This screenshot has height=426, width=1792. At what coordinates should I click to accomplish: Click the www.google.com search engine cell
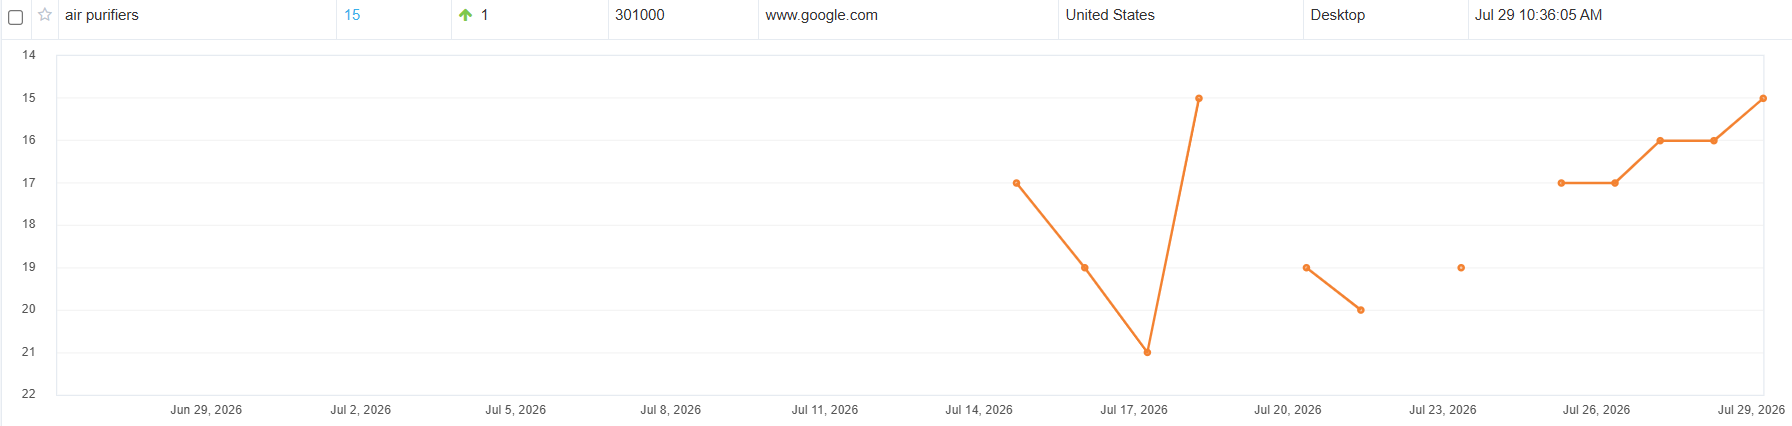pos(822,15)
